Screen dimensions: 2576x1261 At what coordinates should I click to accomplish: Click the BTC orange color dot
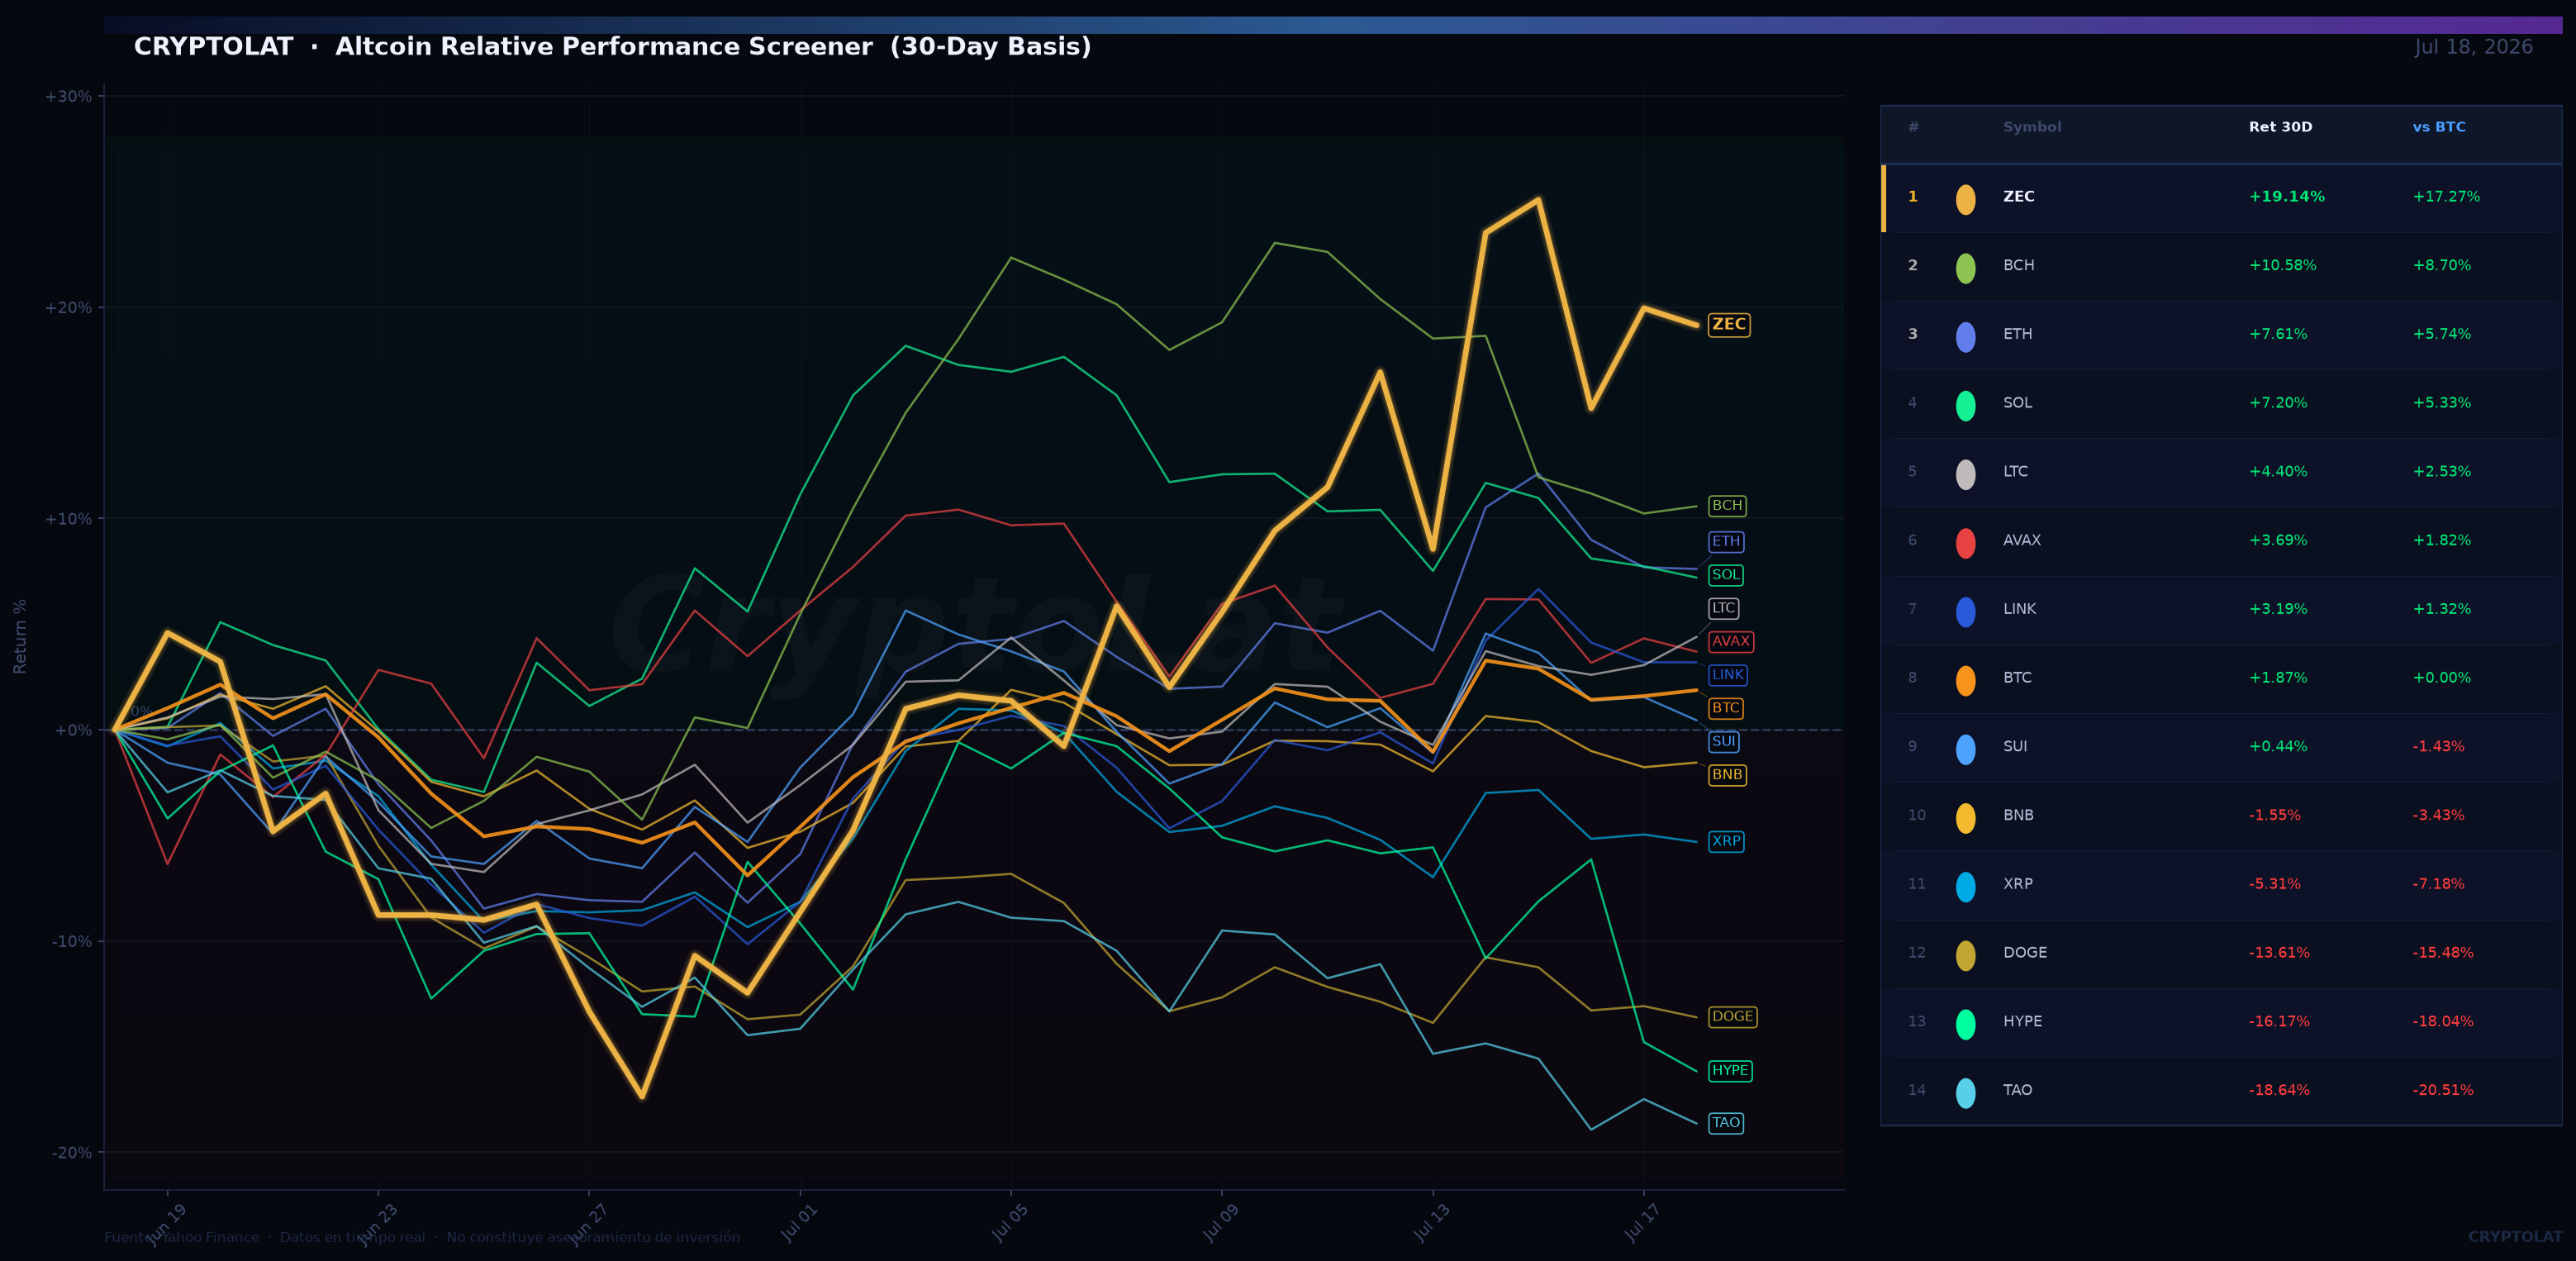tap(1965, 680)
